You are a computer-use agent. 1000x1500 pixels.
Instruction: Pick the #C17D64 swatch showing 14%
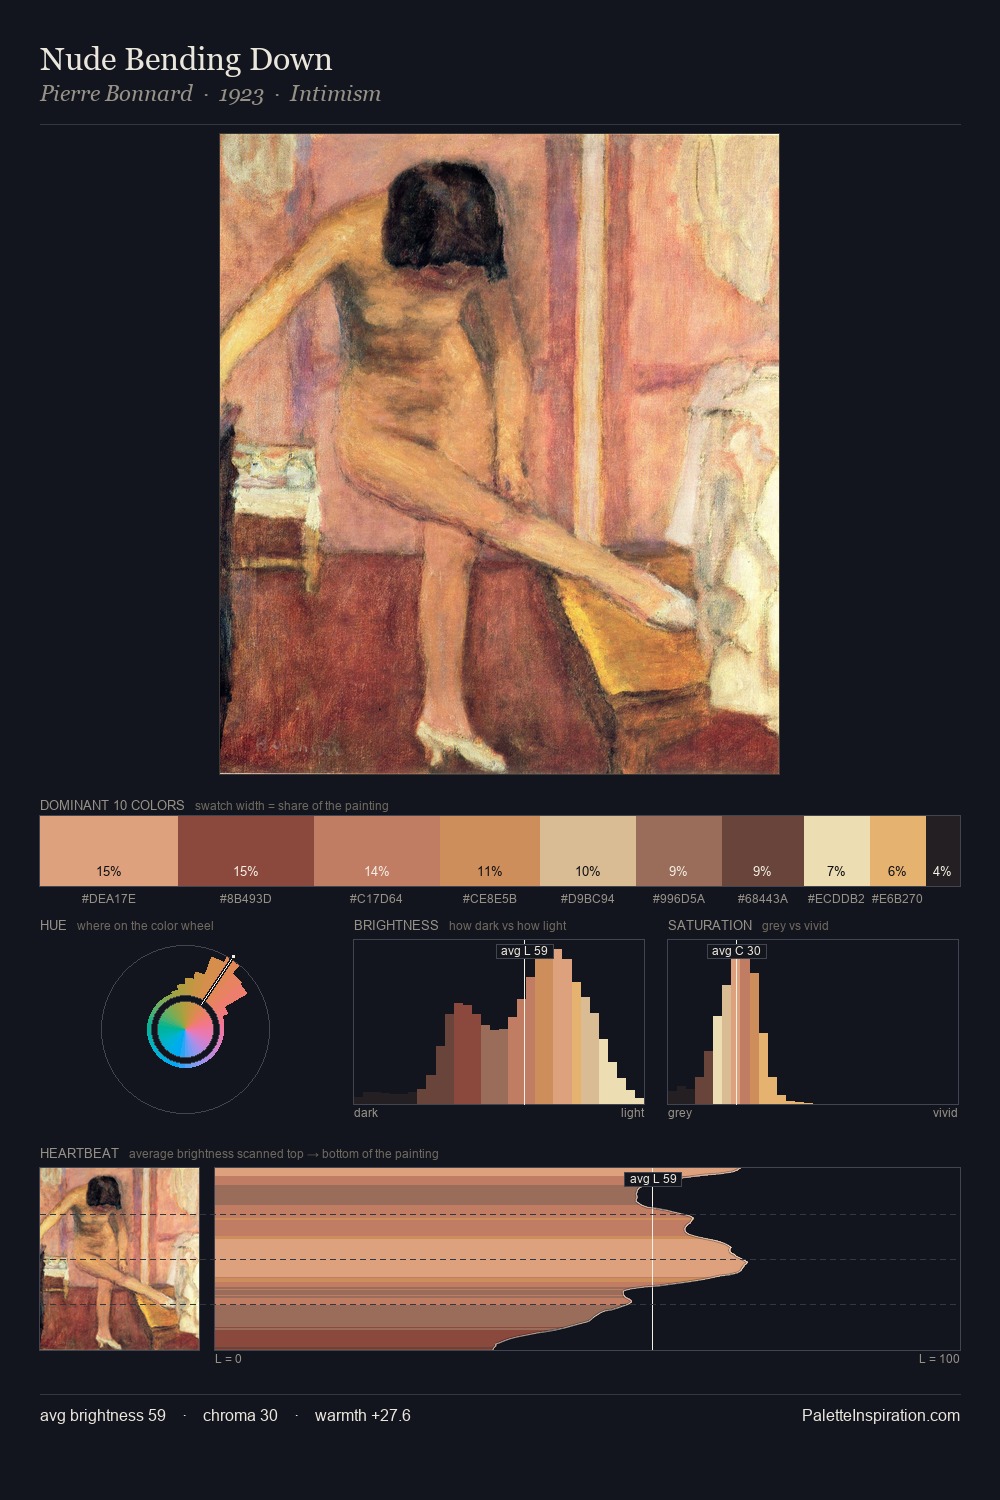point(377,851)
